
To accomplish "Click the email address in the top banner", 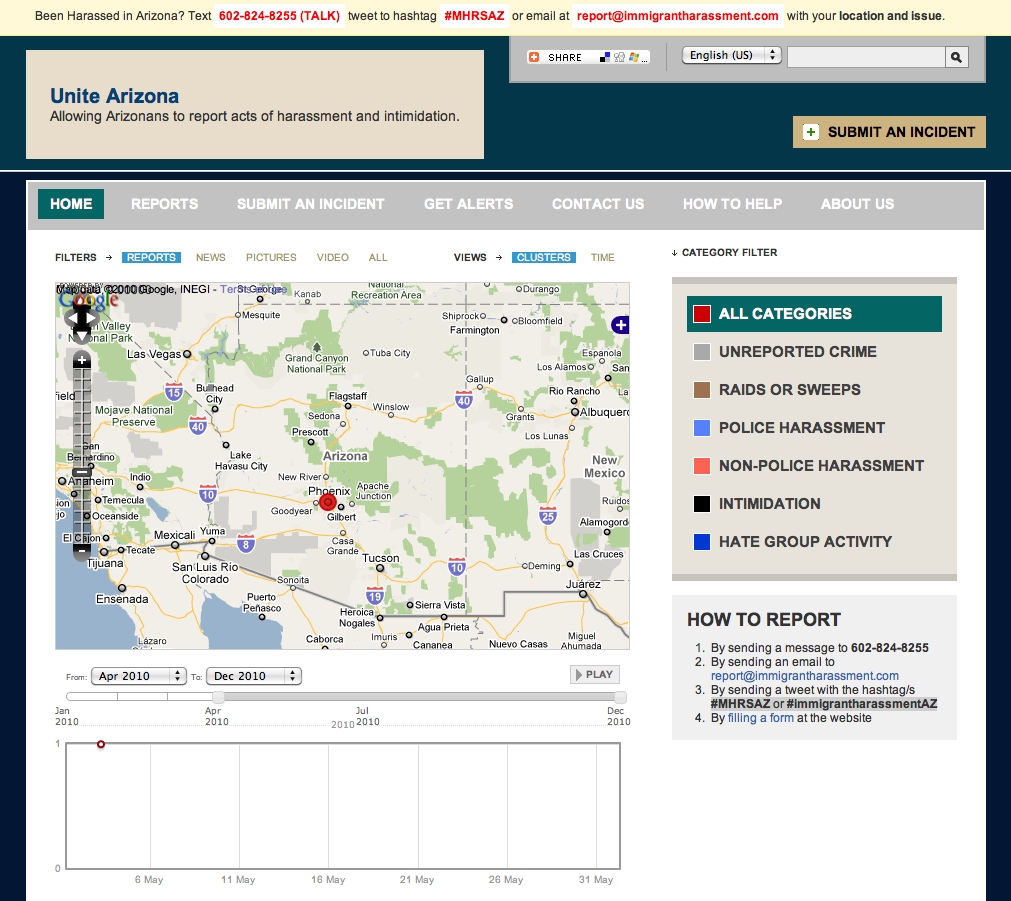I will click(678, 15).
